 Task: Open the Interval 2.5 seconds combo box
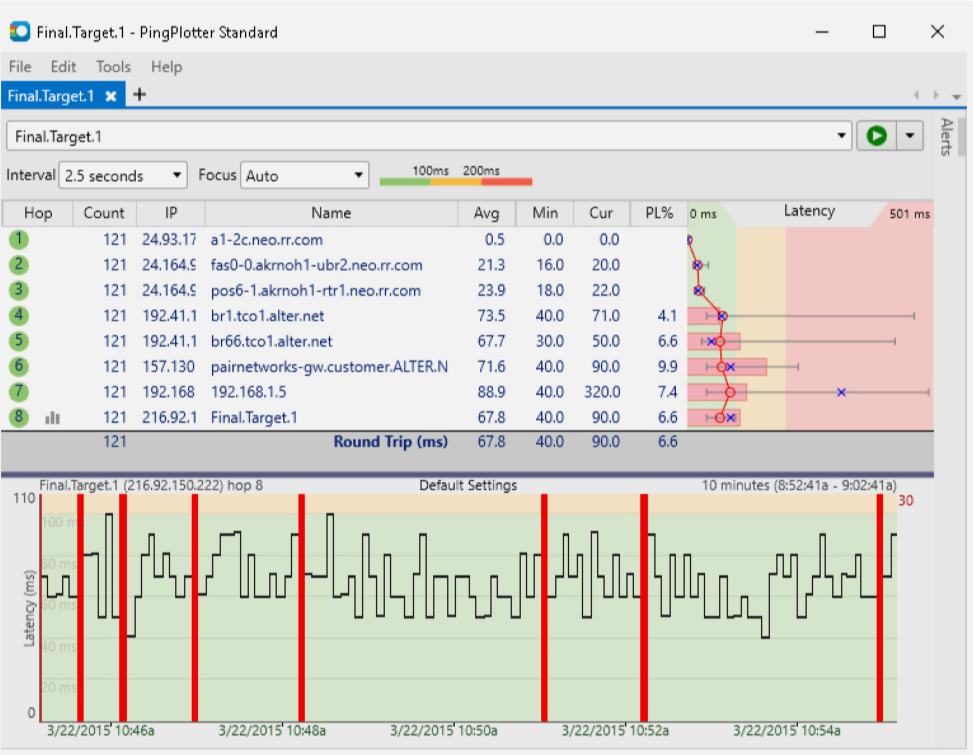point(123,176)
